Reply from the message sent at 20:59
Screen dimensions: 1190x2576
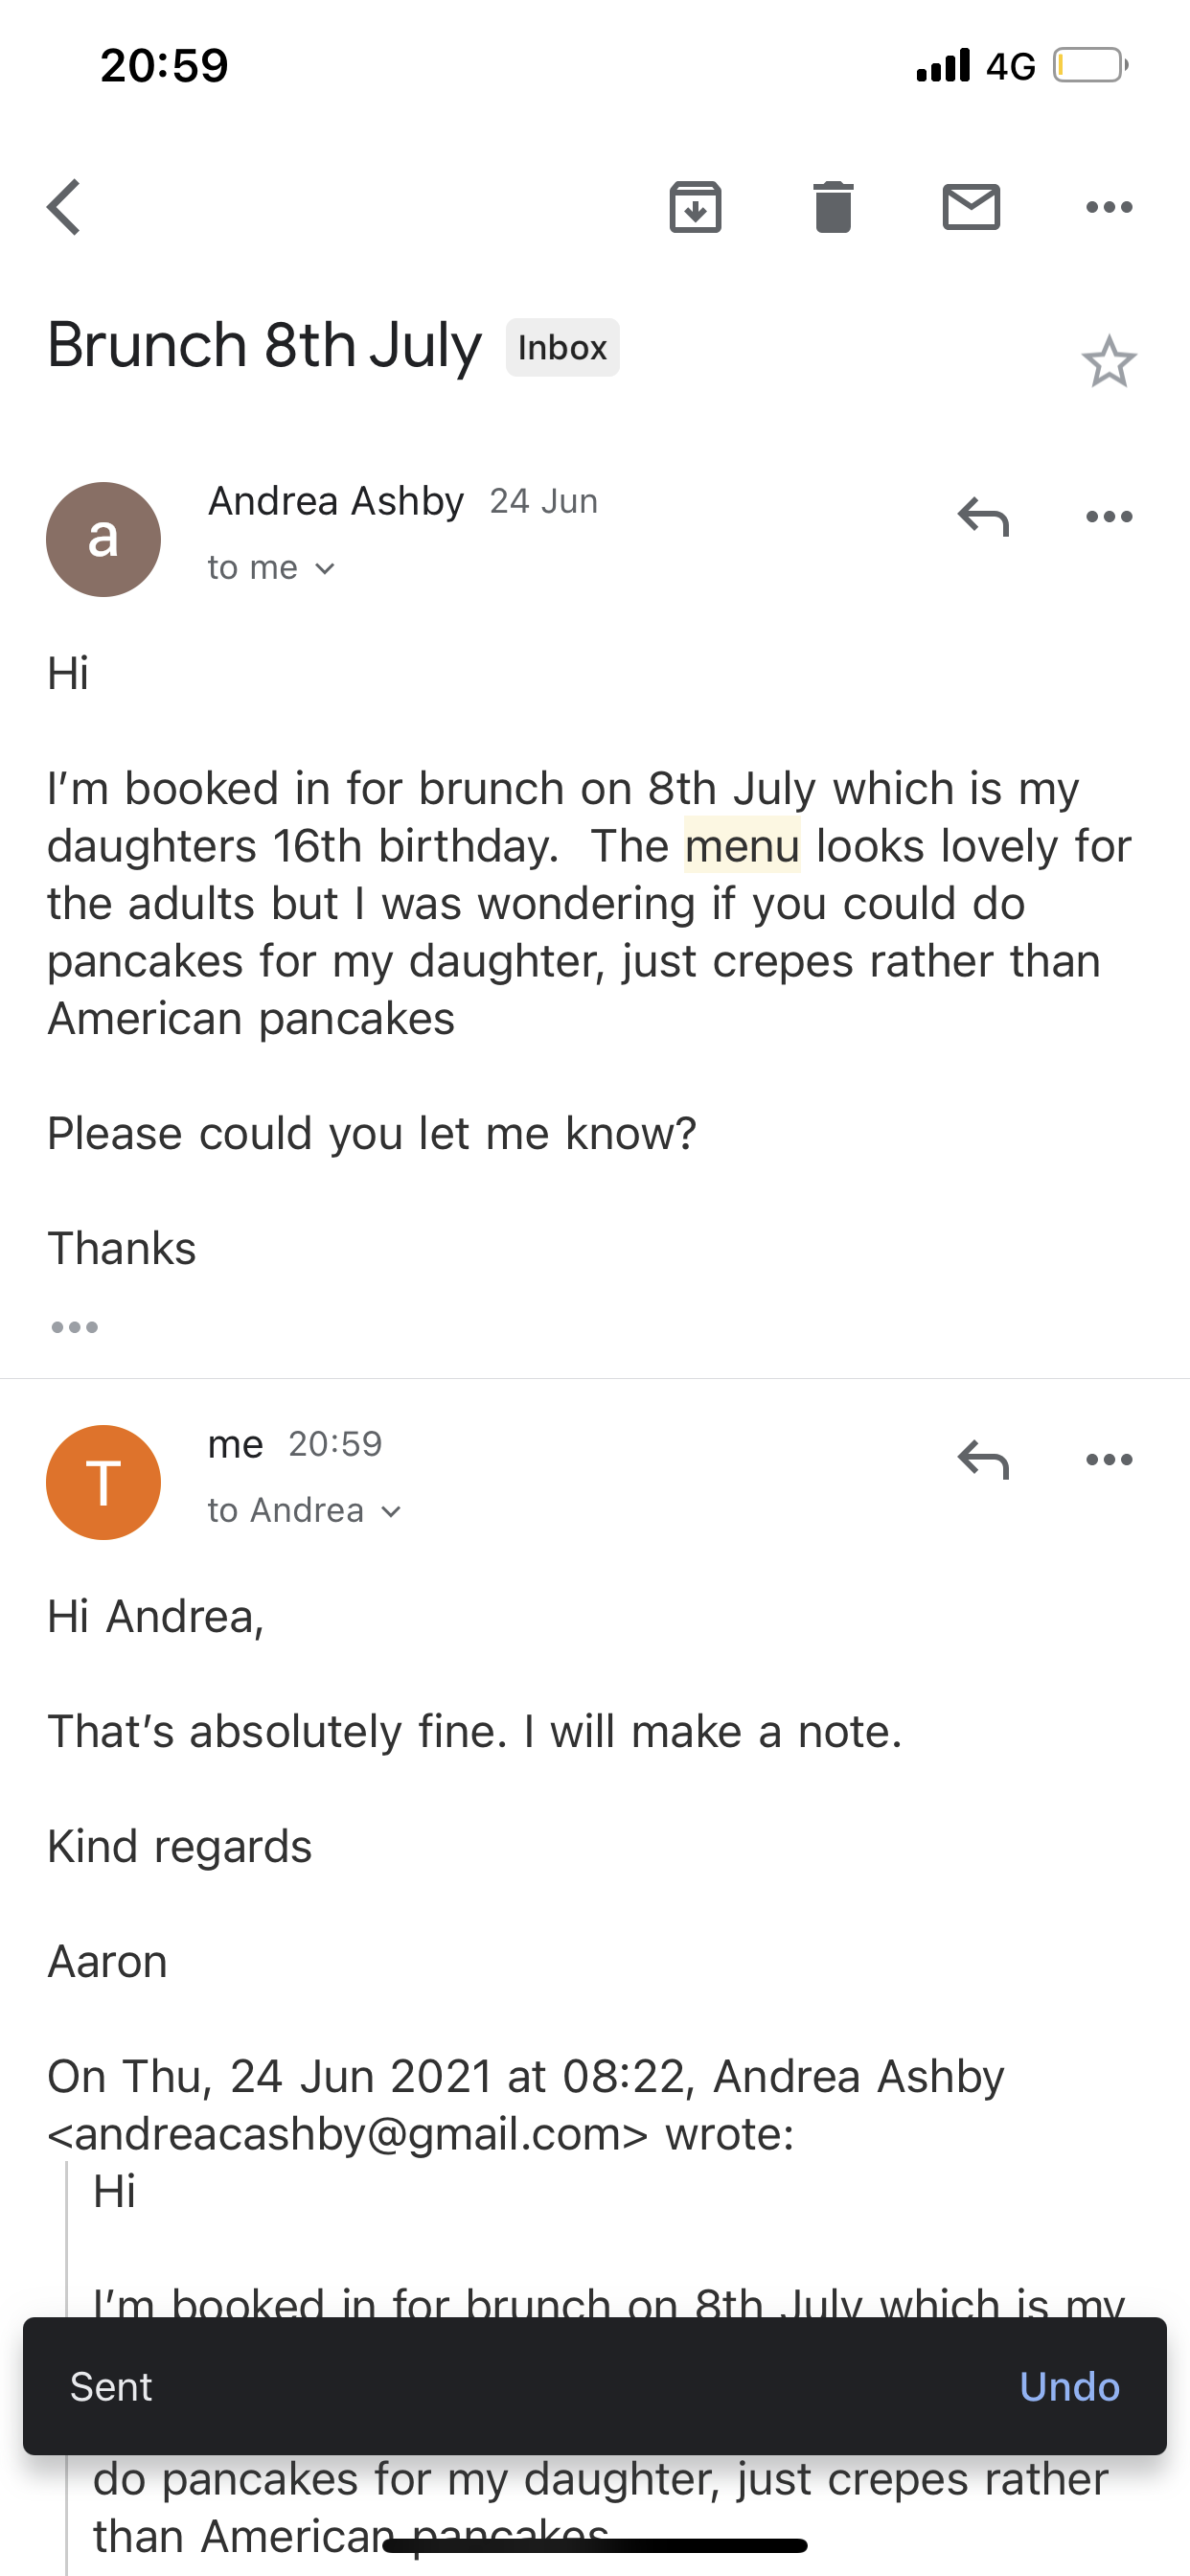coord(983,1460)
